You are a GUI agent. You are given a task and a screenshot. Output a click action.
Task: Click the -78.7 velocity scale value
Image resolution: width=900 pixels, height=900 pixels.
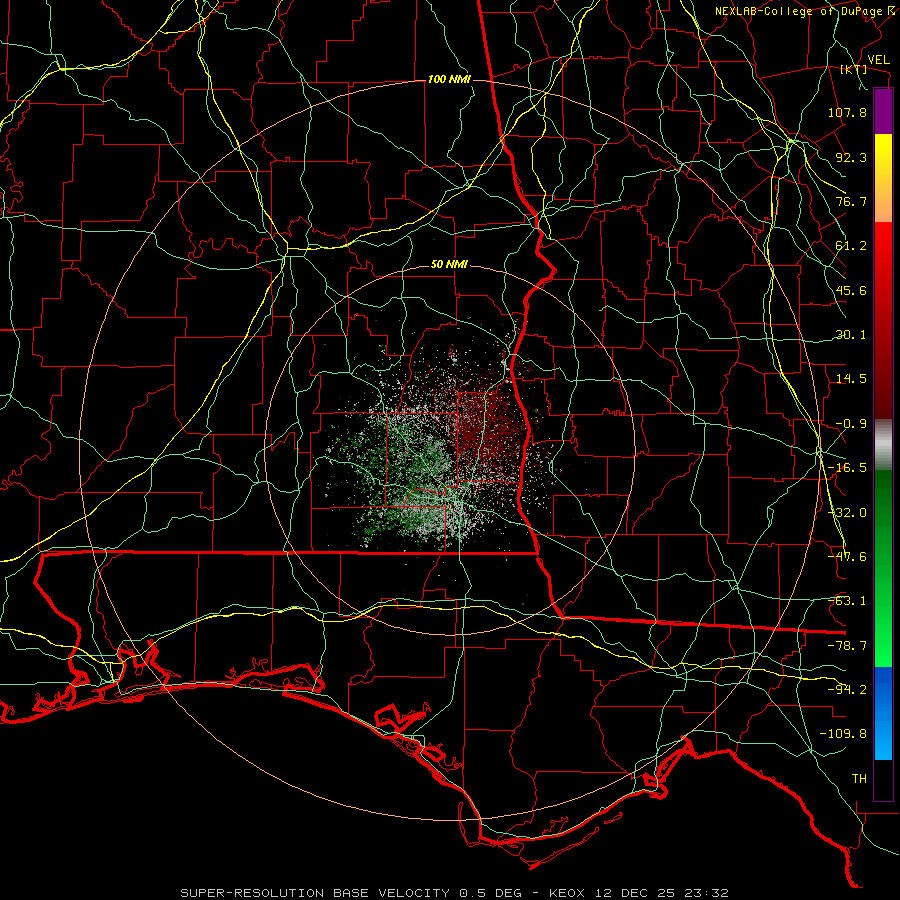point(847,646)
